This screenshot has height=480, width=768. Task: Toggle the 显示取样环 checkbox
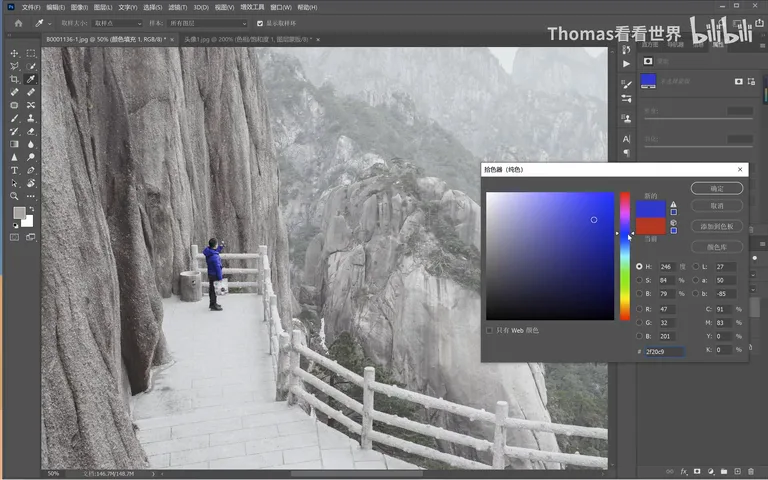[260, 23]
